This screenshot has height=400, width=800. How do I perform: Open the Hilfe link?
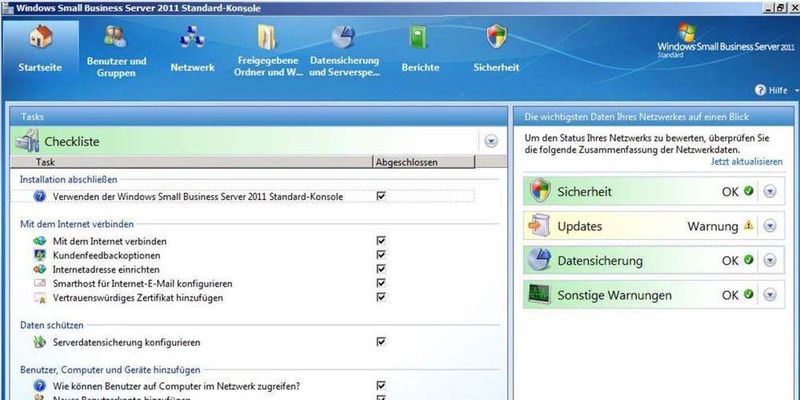coord(778,91)
